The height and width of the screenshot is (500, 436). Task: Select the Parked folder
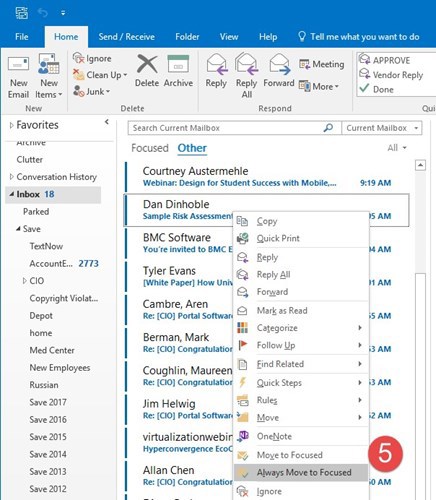tap(36, 211)
